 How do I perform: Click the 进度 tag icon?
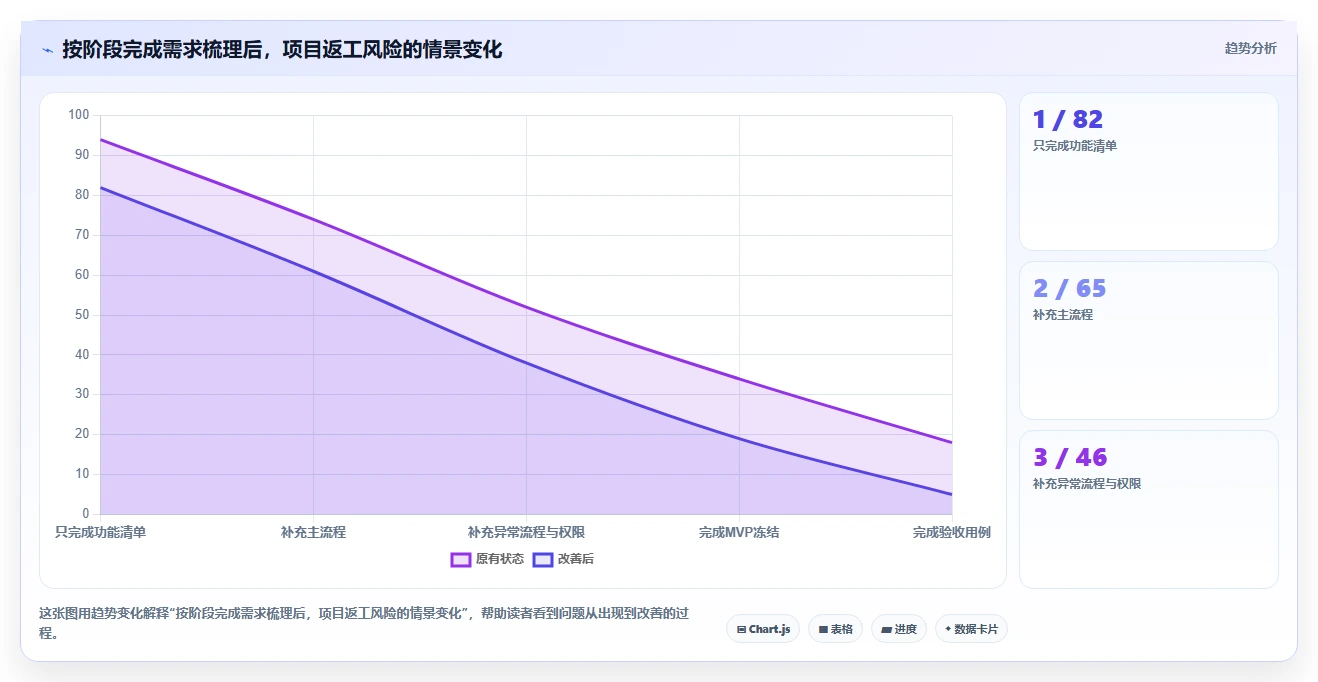click(x=886, y=629)
